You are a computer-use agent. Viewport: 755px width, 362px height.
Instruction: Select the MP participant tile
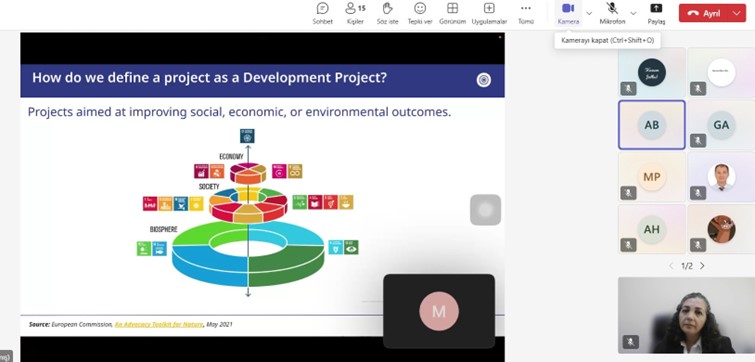pos(651,177)
